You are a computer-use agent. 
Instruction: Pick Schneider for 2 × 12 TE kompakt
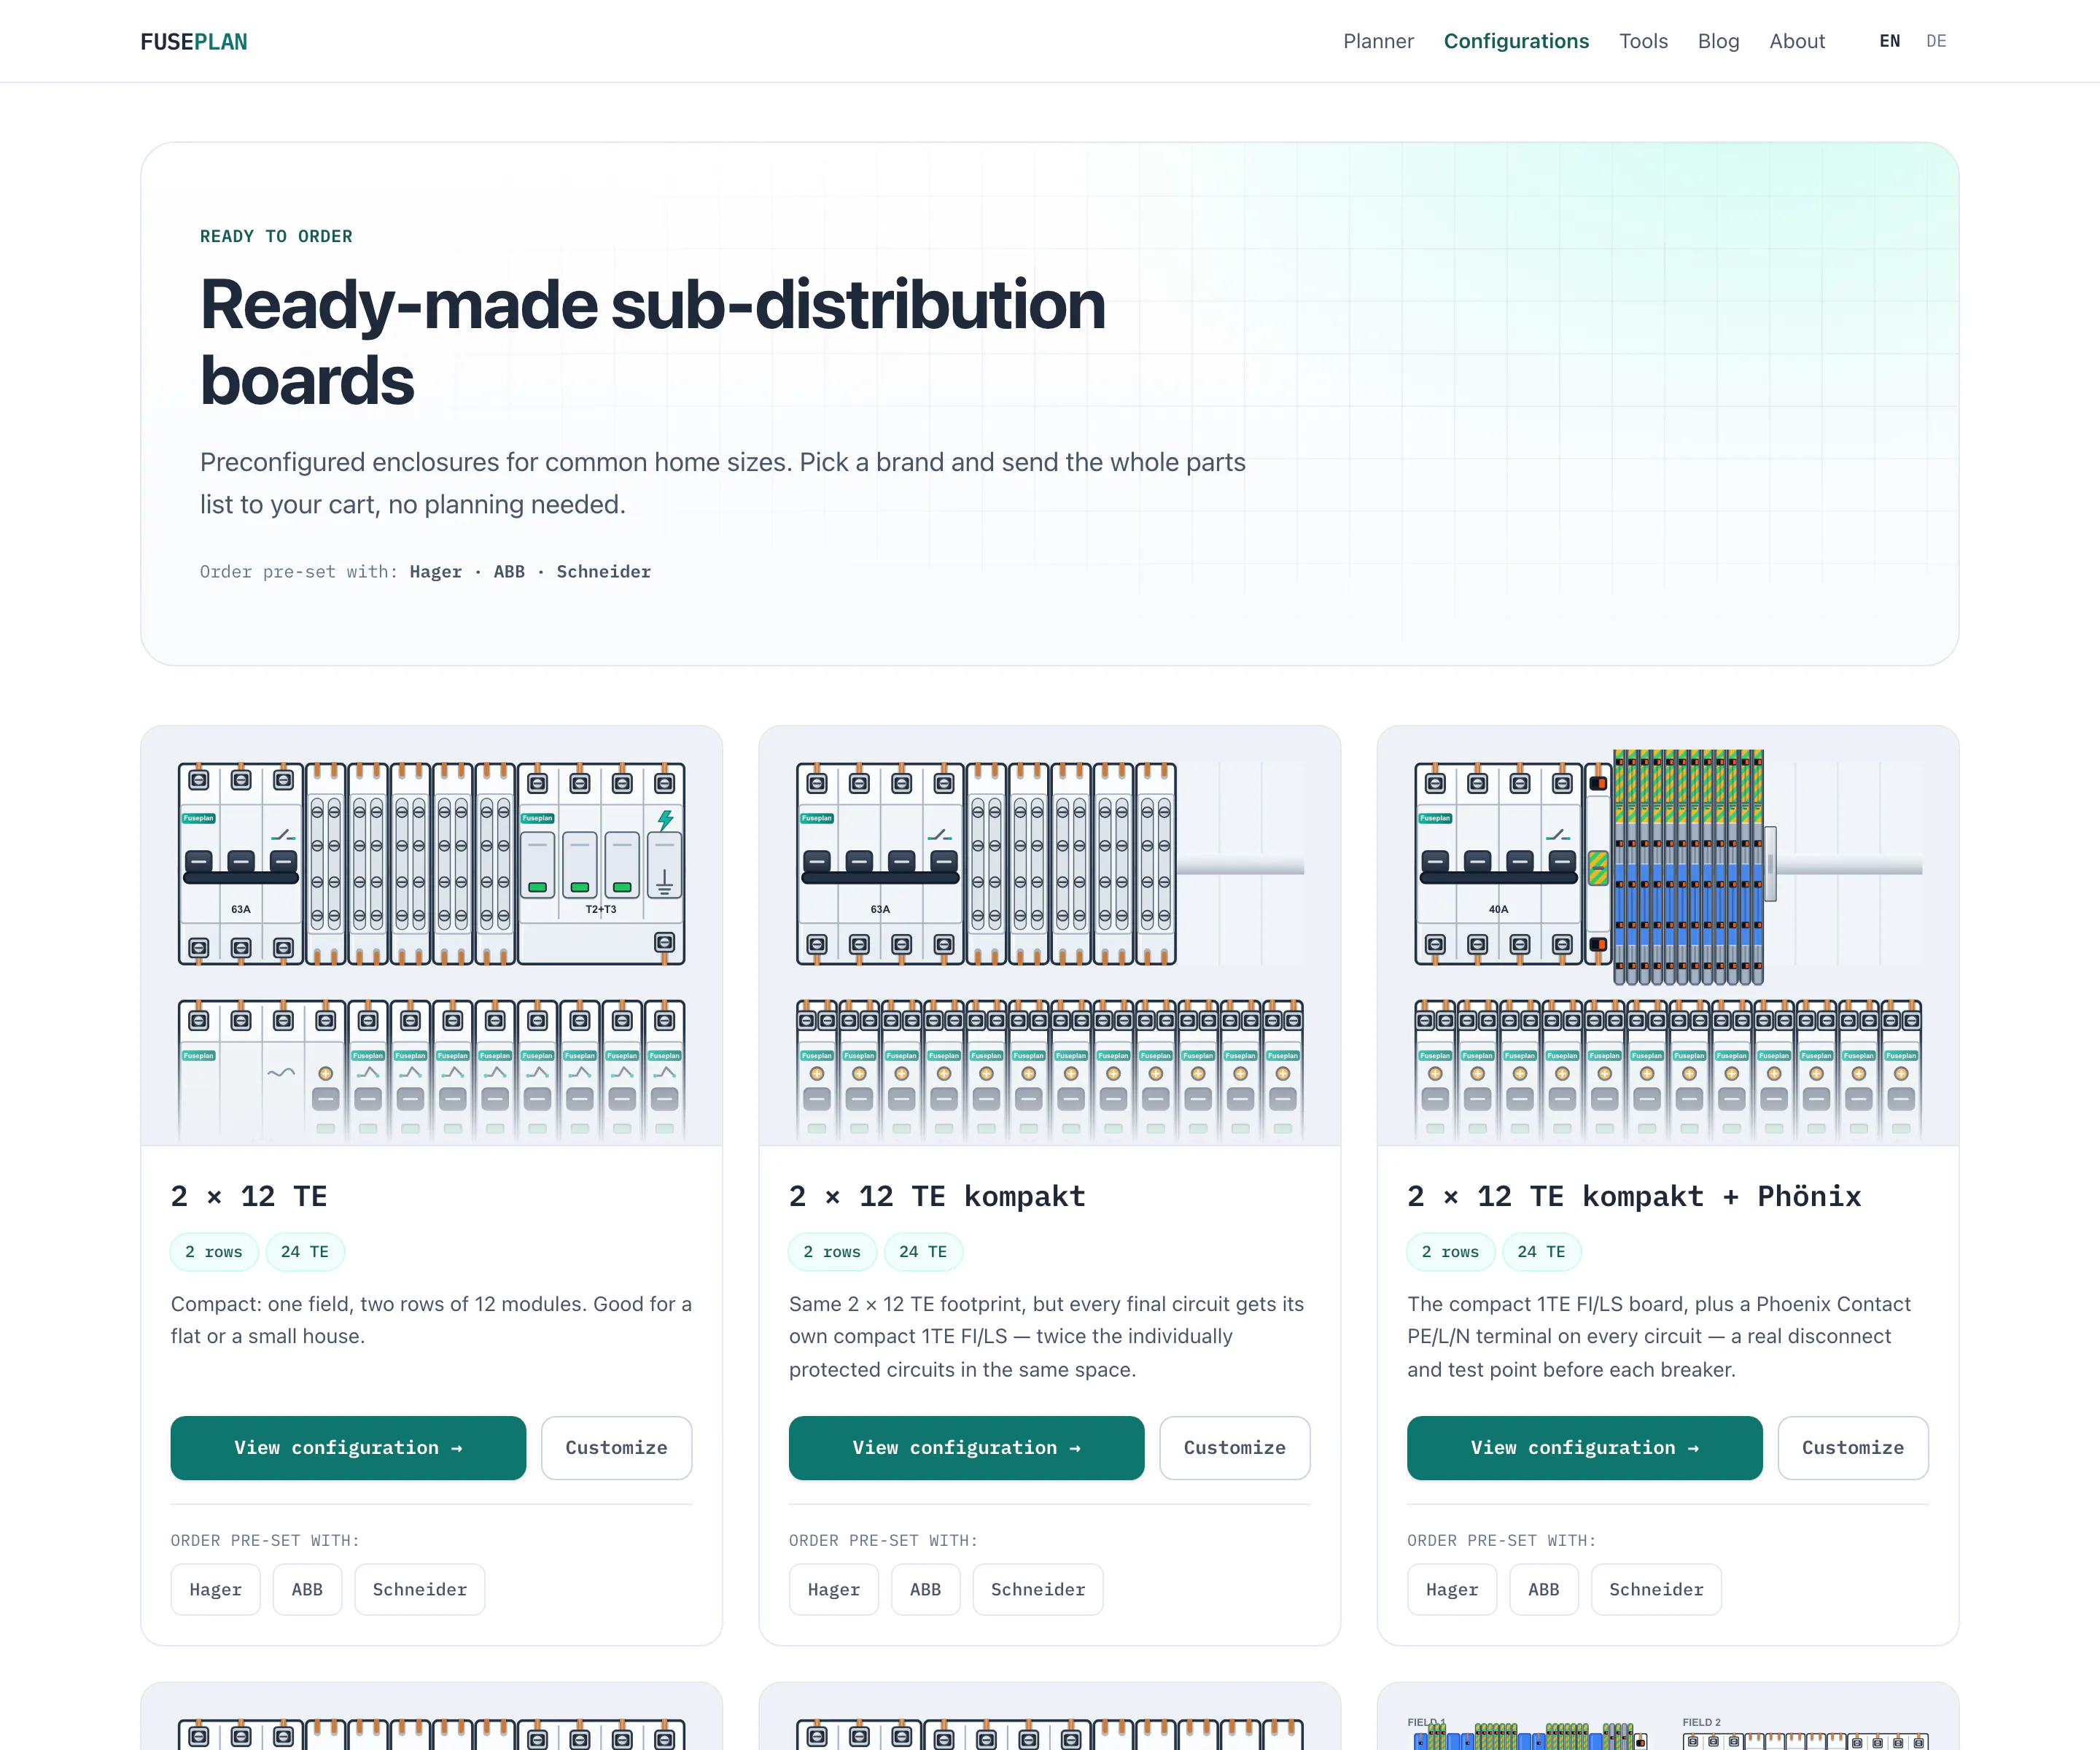[1038, 1589]
